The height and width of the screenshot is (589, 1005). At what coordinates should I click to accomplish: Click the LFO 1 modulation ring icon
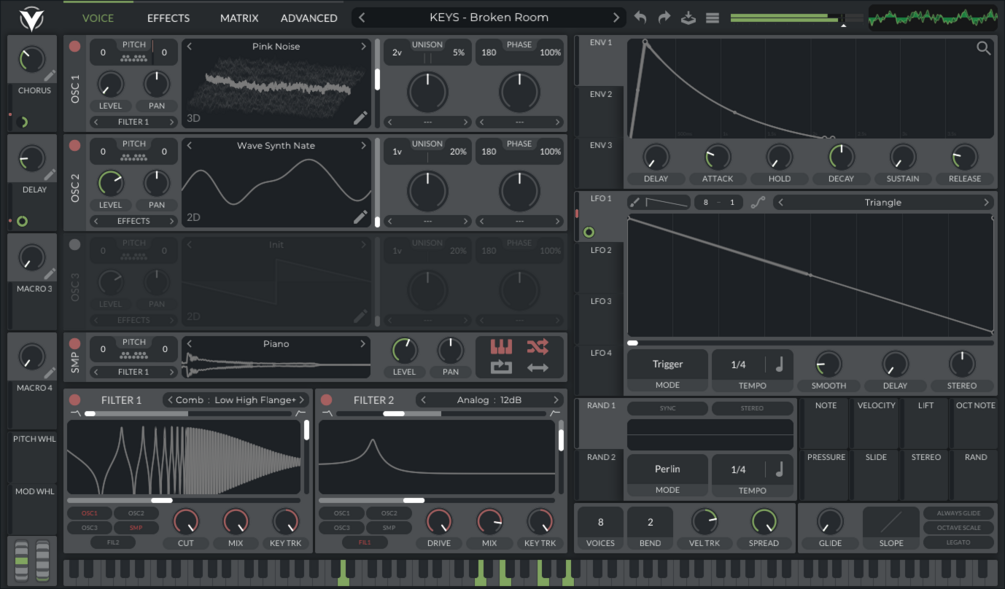[589, 232]
